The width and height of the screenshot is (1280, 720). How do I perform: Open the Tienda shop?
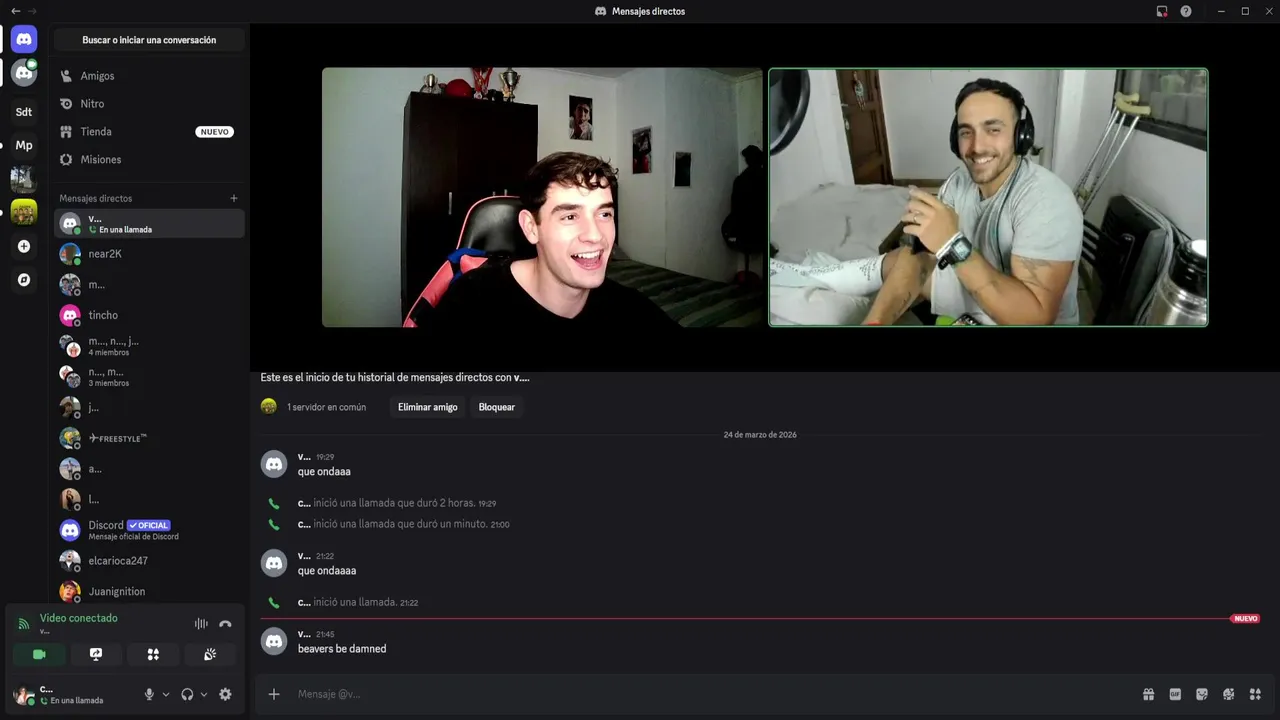(149, 132)
